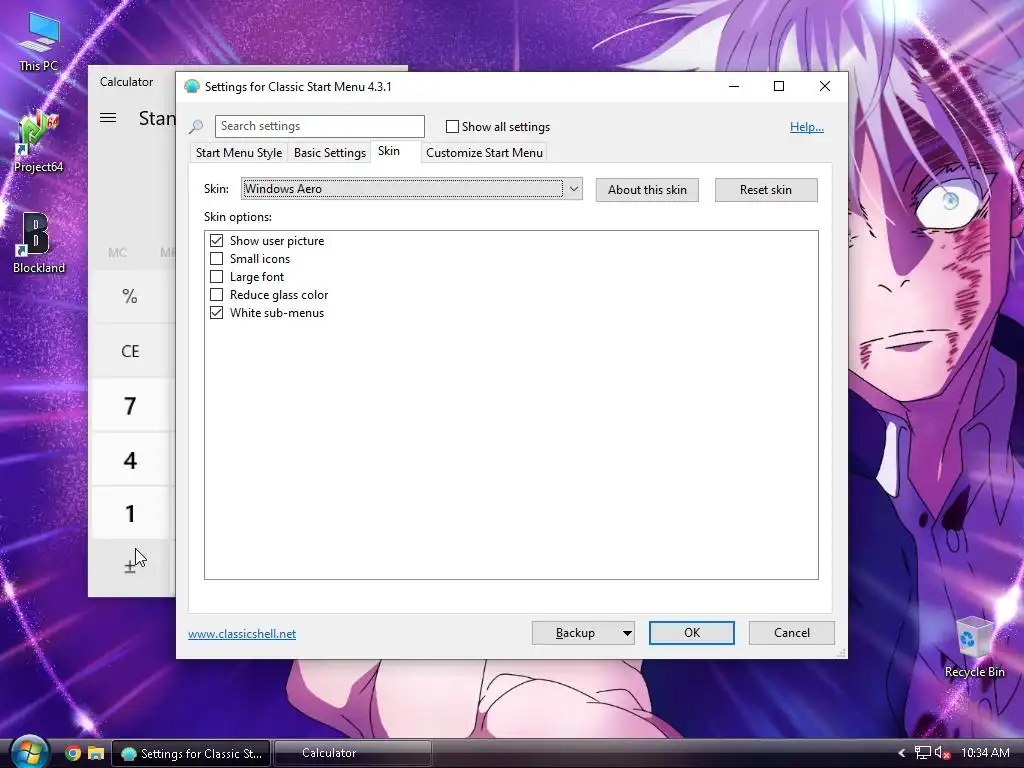
Task: Expand the Backup button dropdown arrow
Action: pos(627,633)
